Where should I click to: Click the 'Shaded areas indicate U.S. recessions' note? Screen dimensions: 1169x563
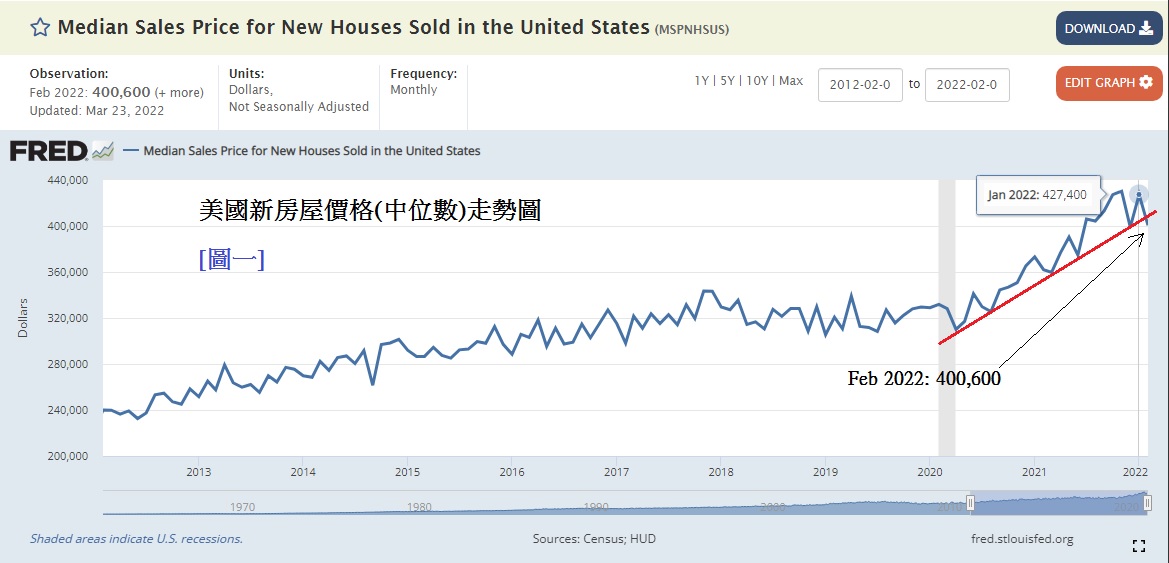136,539
